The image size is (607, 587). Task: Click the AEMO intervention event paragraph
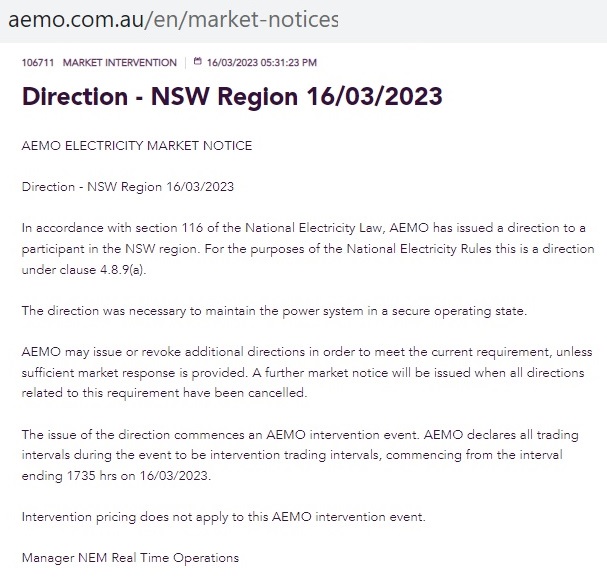tap(300, 455)
